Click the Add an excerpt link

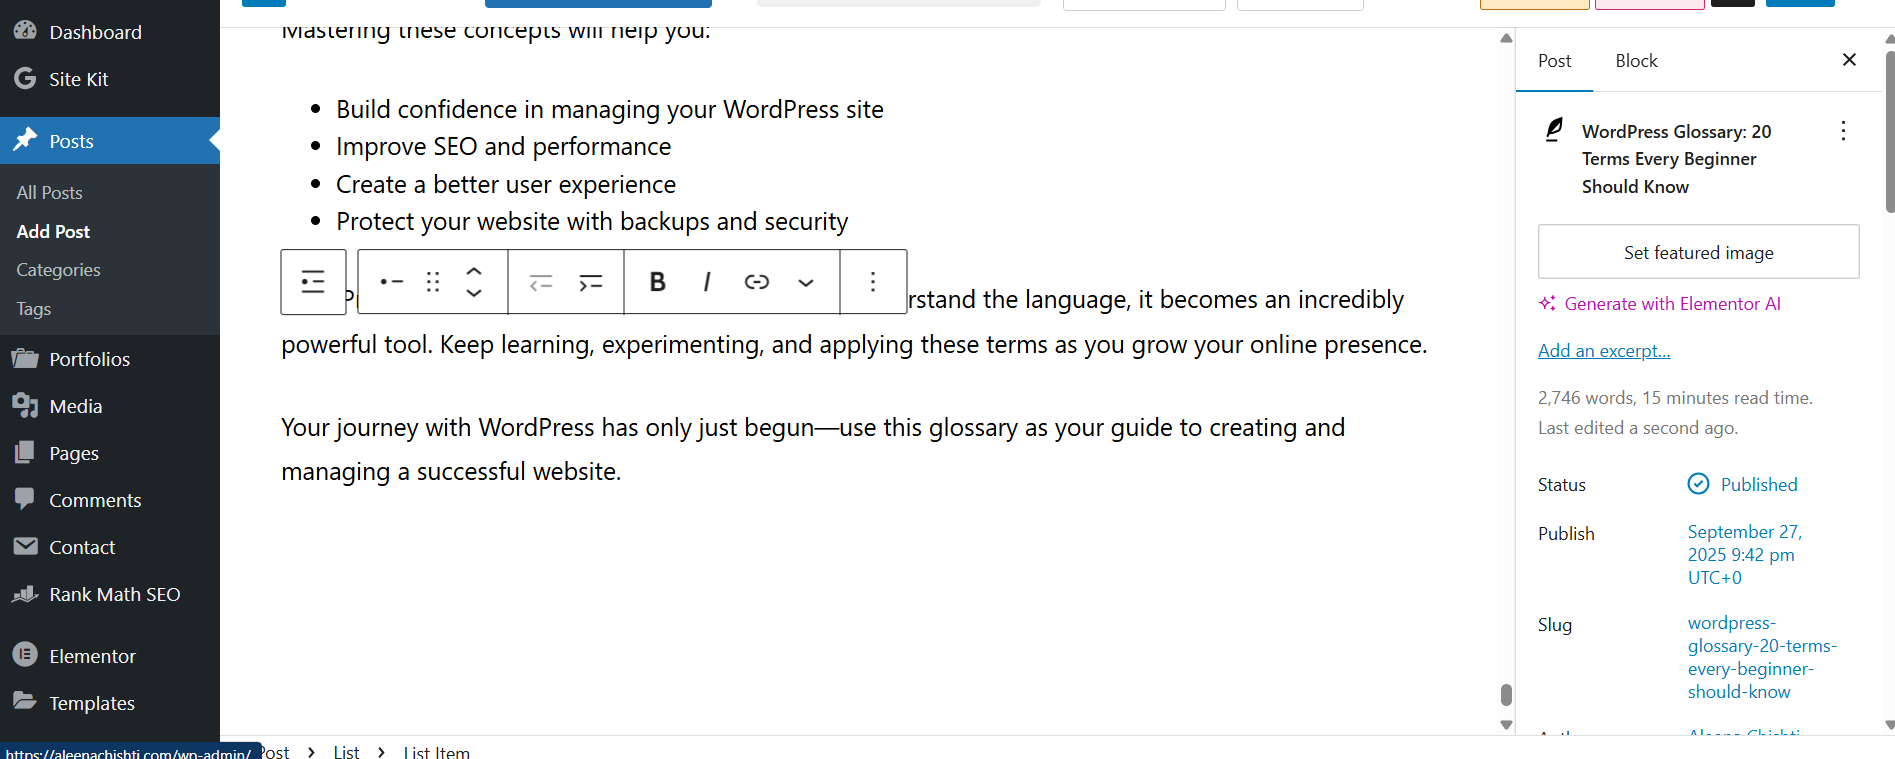pyautogui.click(x=1604, y=351)
